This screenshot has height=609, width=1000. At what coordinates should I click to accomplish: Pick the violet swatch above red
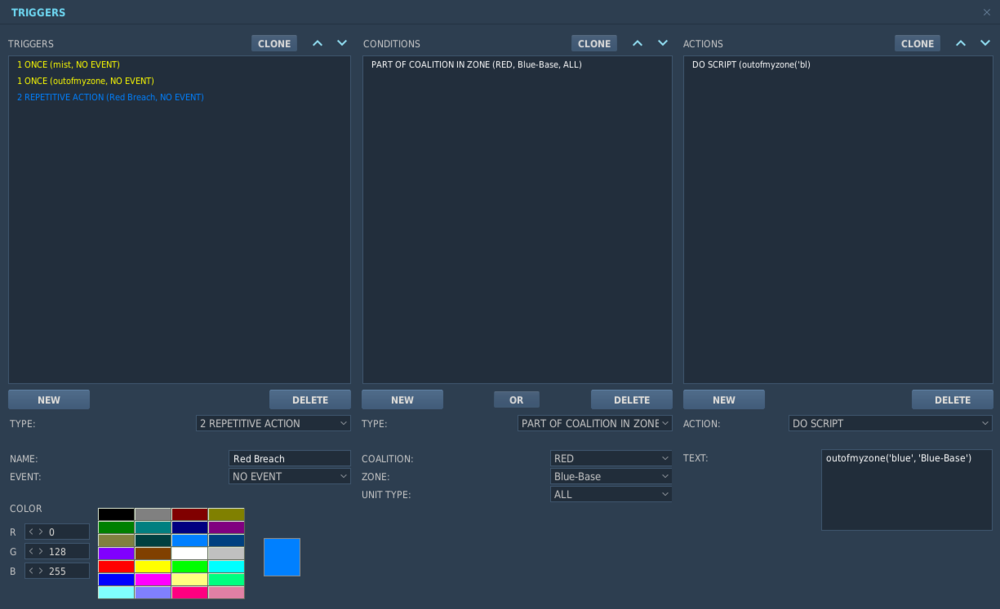coord(116,554)
